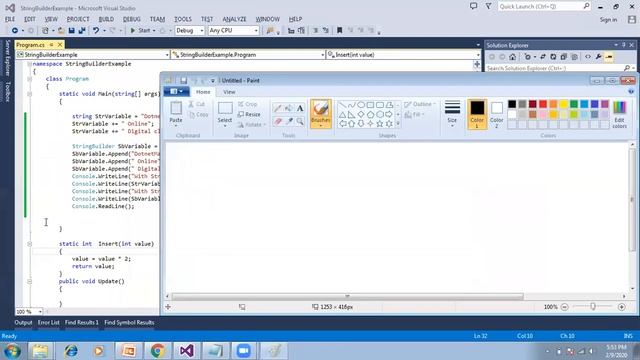Viewport: 640px width, 360px height.
Task: Open Visual Studio from the taskbar
Action: click(x=187, y=351)
